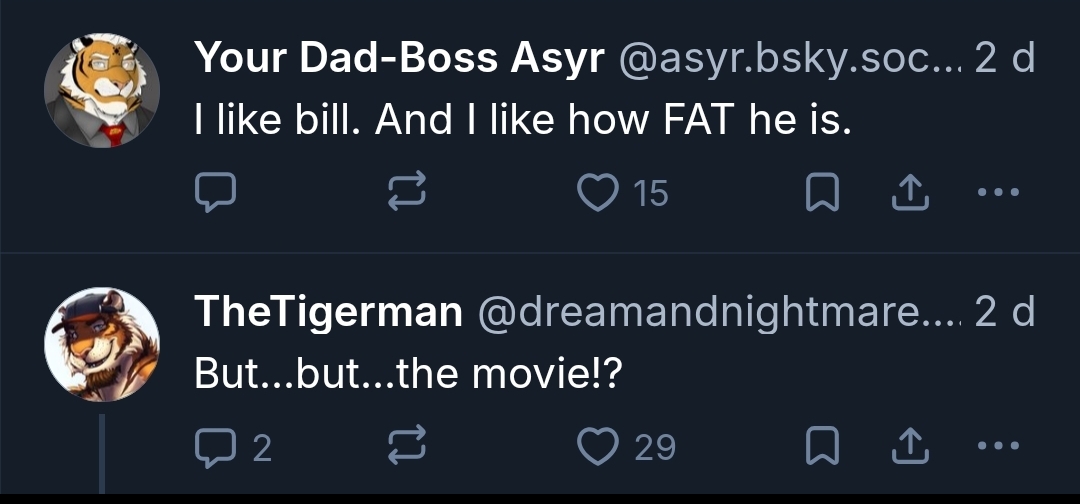Share TheTigerman's movie post
The image size is (1080, 504).
point(906,447)
